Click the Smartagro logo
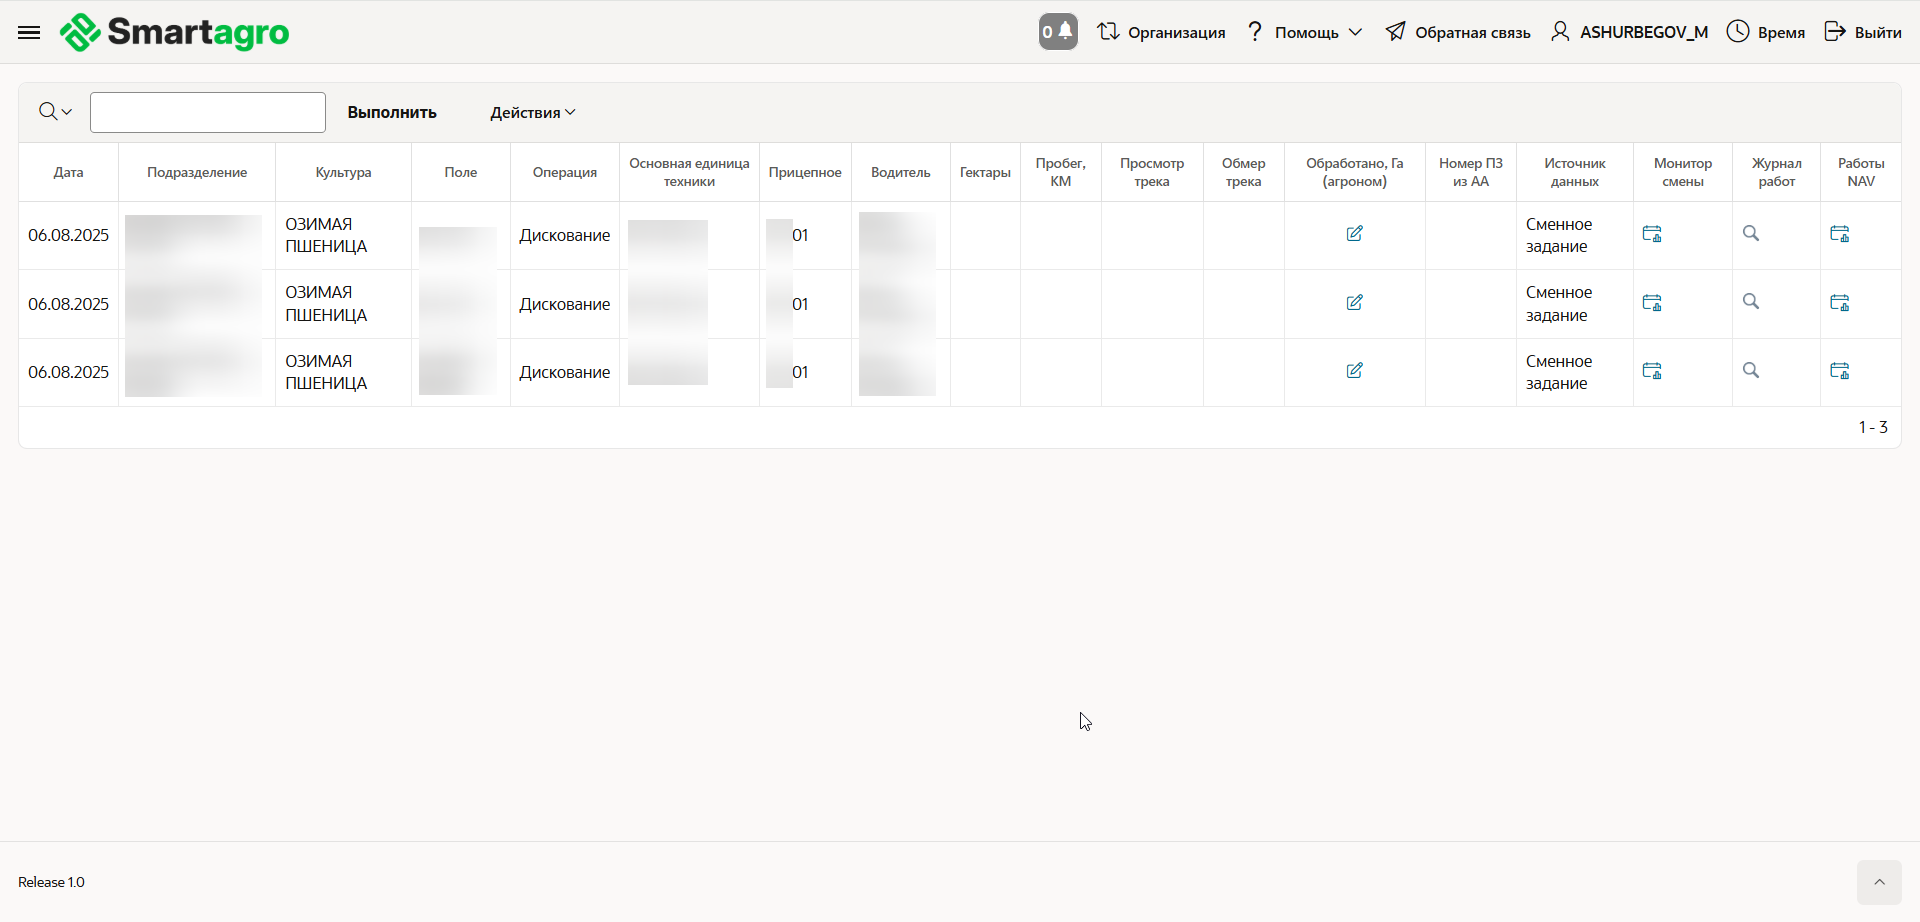 (x=175, y=33)
